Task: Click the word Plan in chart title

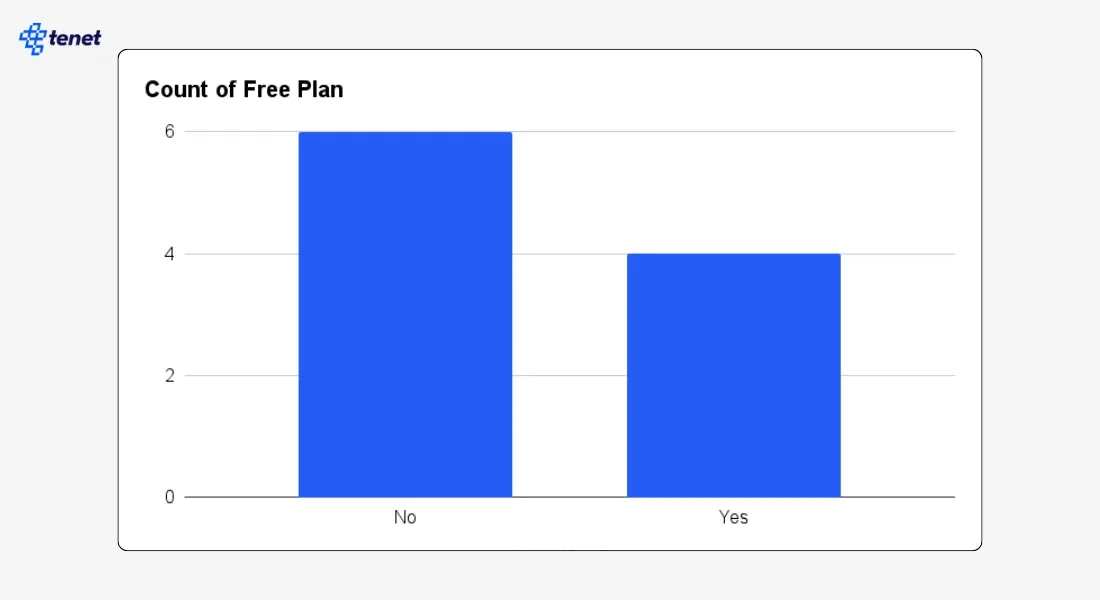Action: 320,90
